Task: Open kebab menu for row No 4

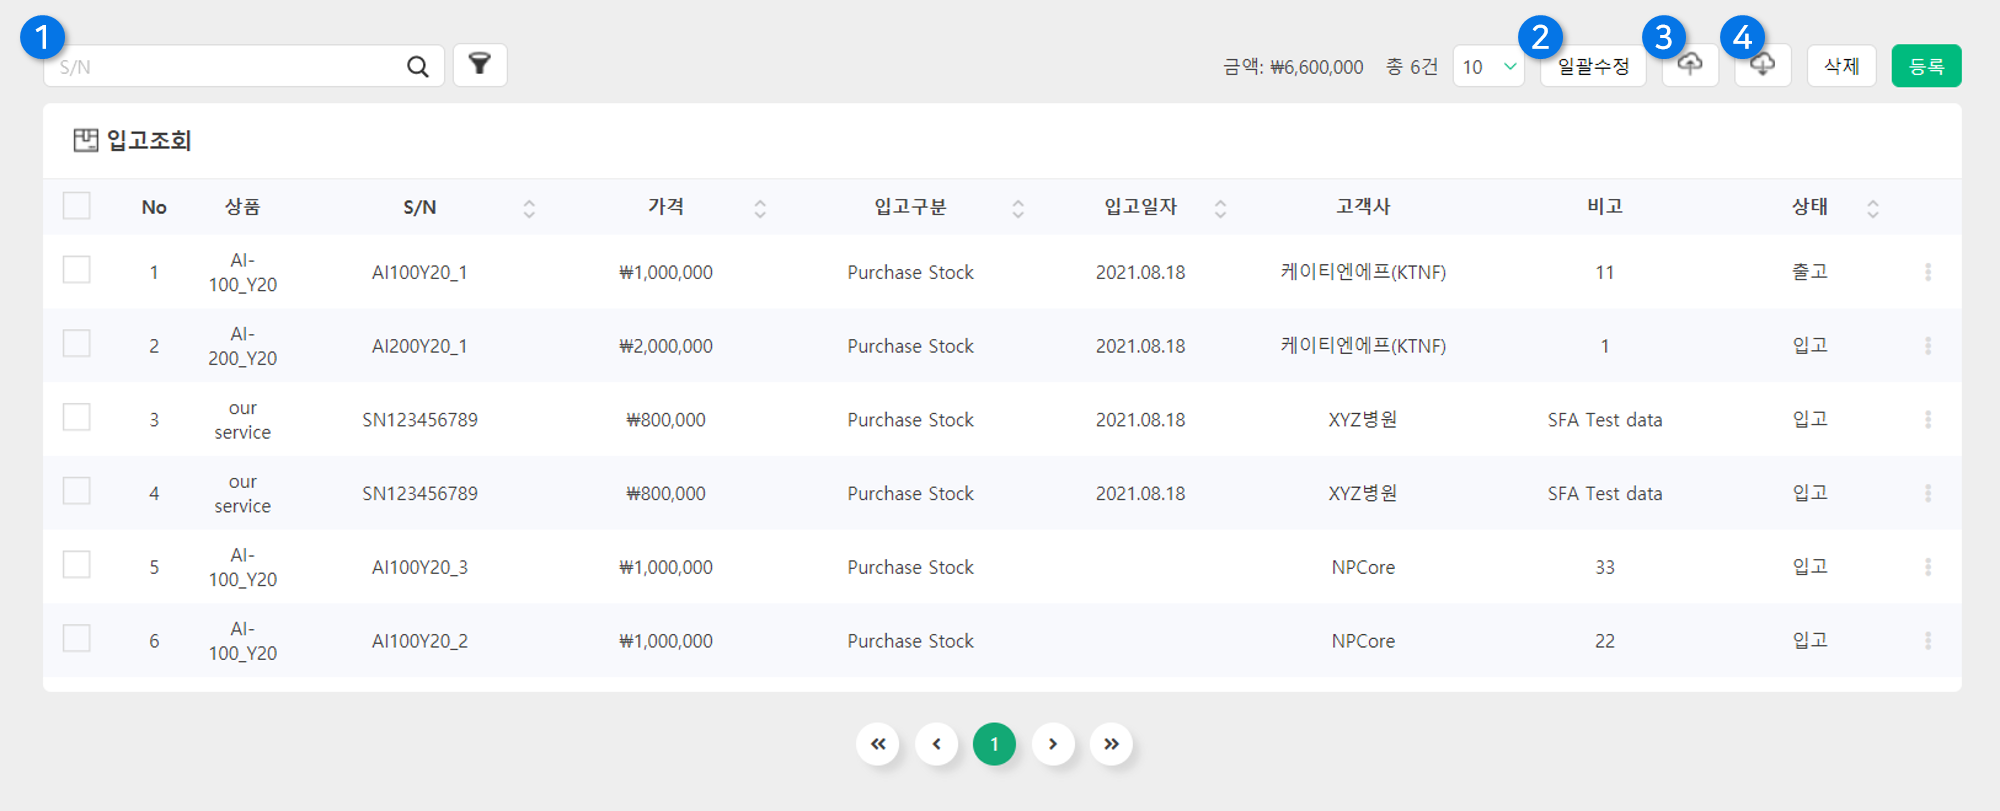Action: (x=1928, y=493)
